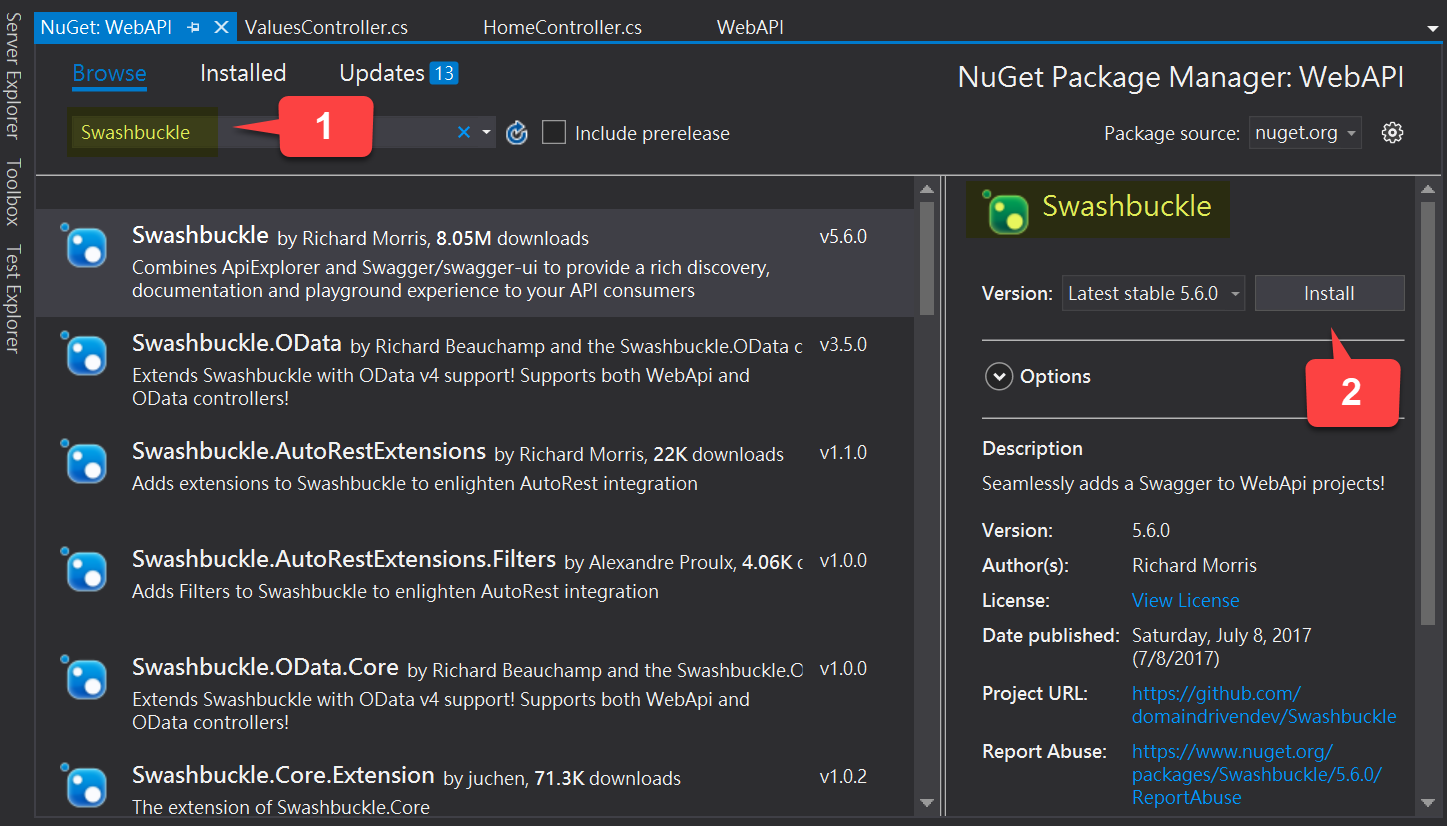The width and height of the screenshot is (1447, 826).
Task: Clear the Swashbuckle search text
Action: pos(464,132)
